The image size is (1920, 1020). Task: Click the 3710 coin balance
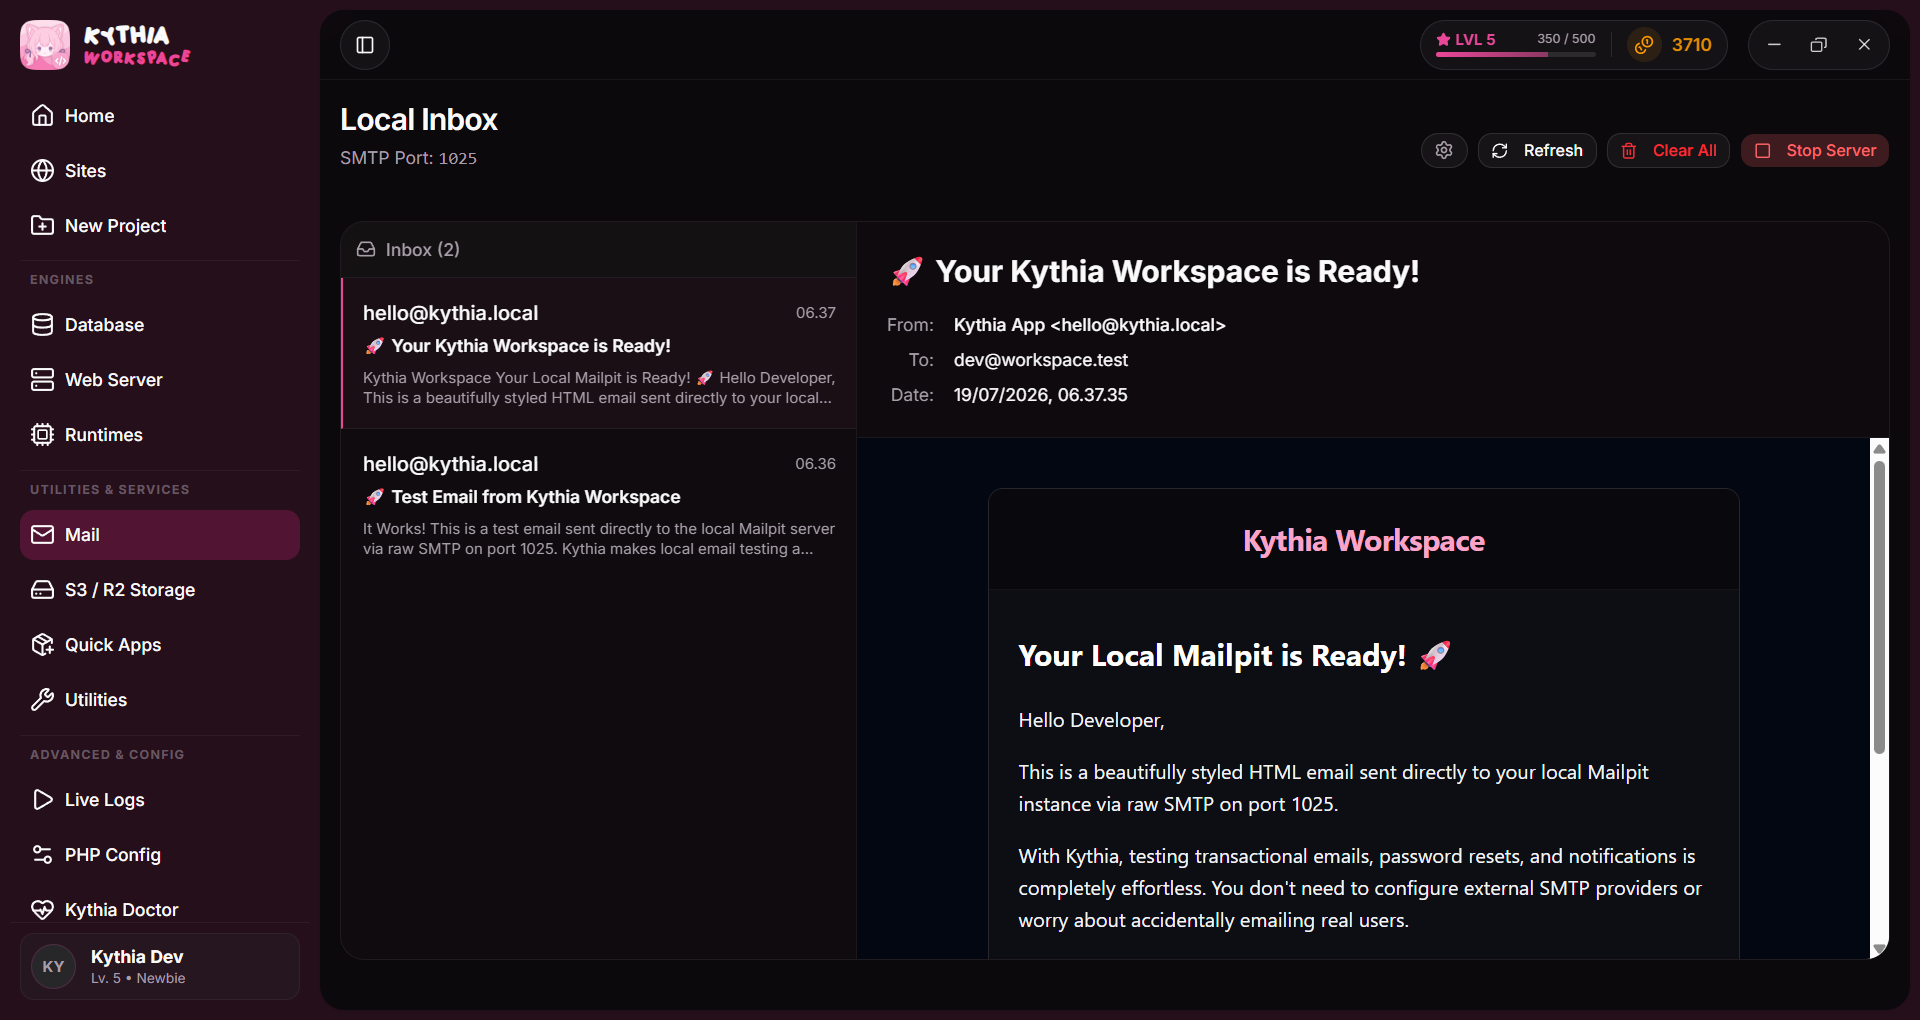pos(1691,45)
